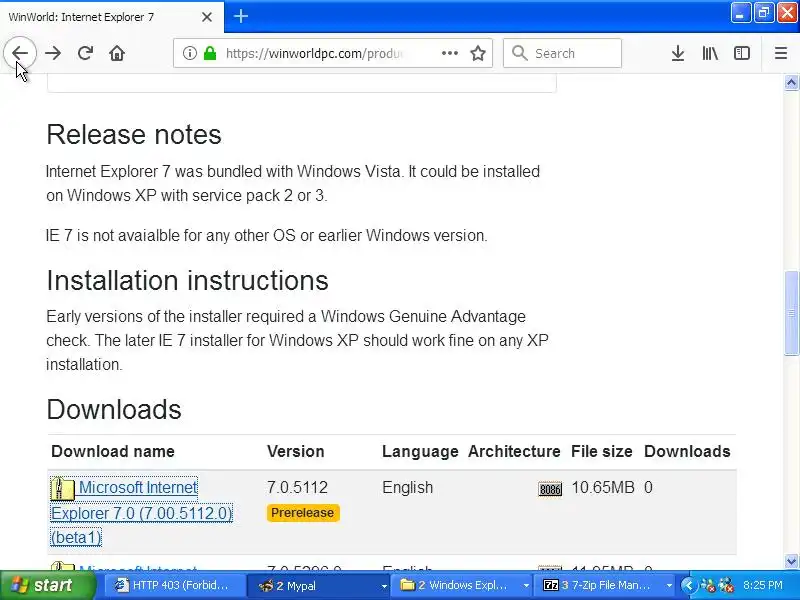
Task: Open the Mypal taskbar group
Action: (x=318, y=585)
